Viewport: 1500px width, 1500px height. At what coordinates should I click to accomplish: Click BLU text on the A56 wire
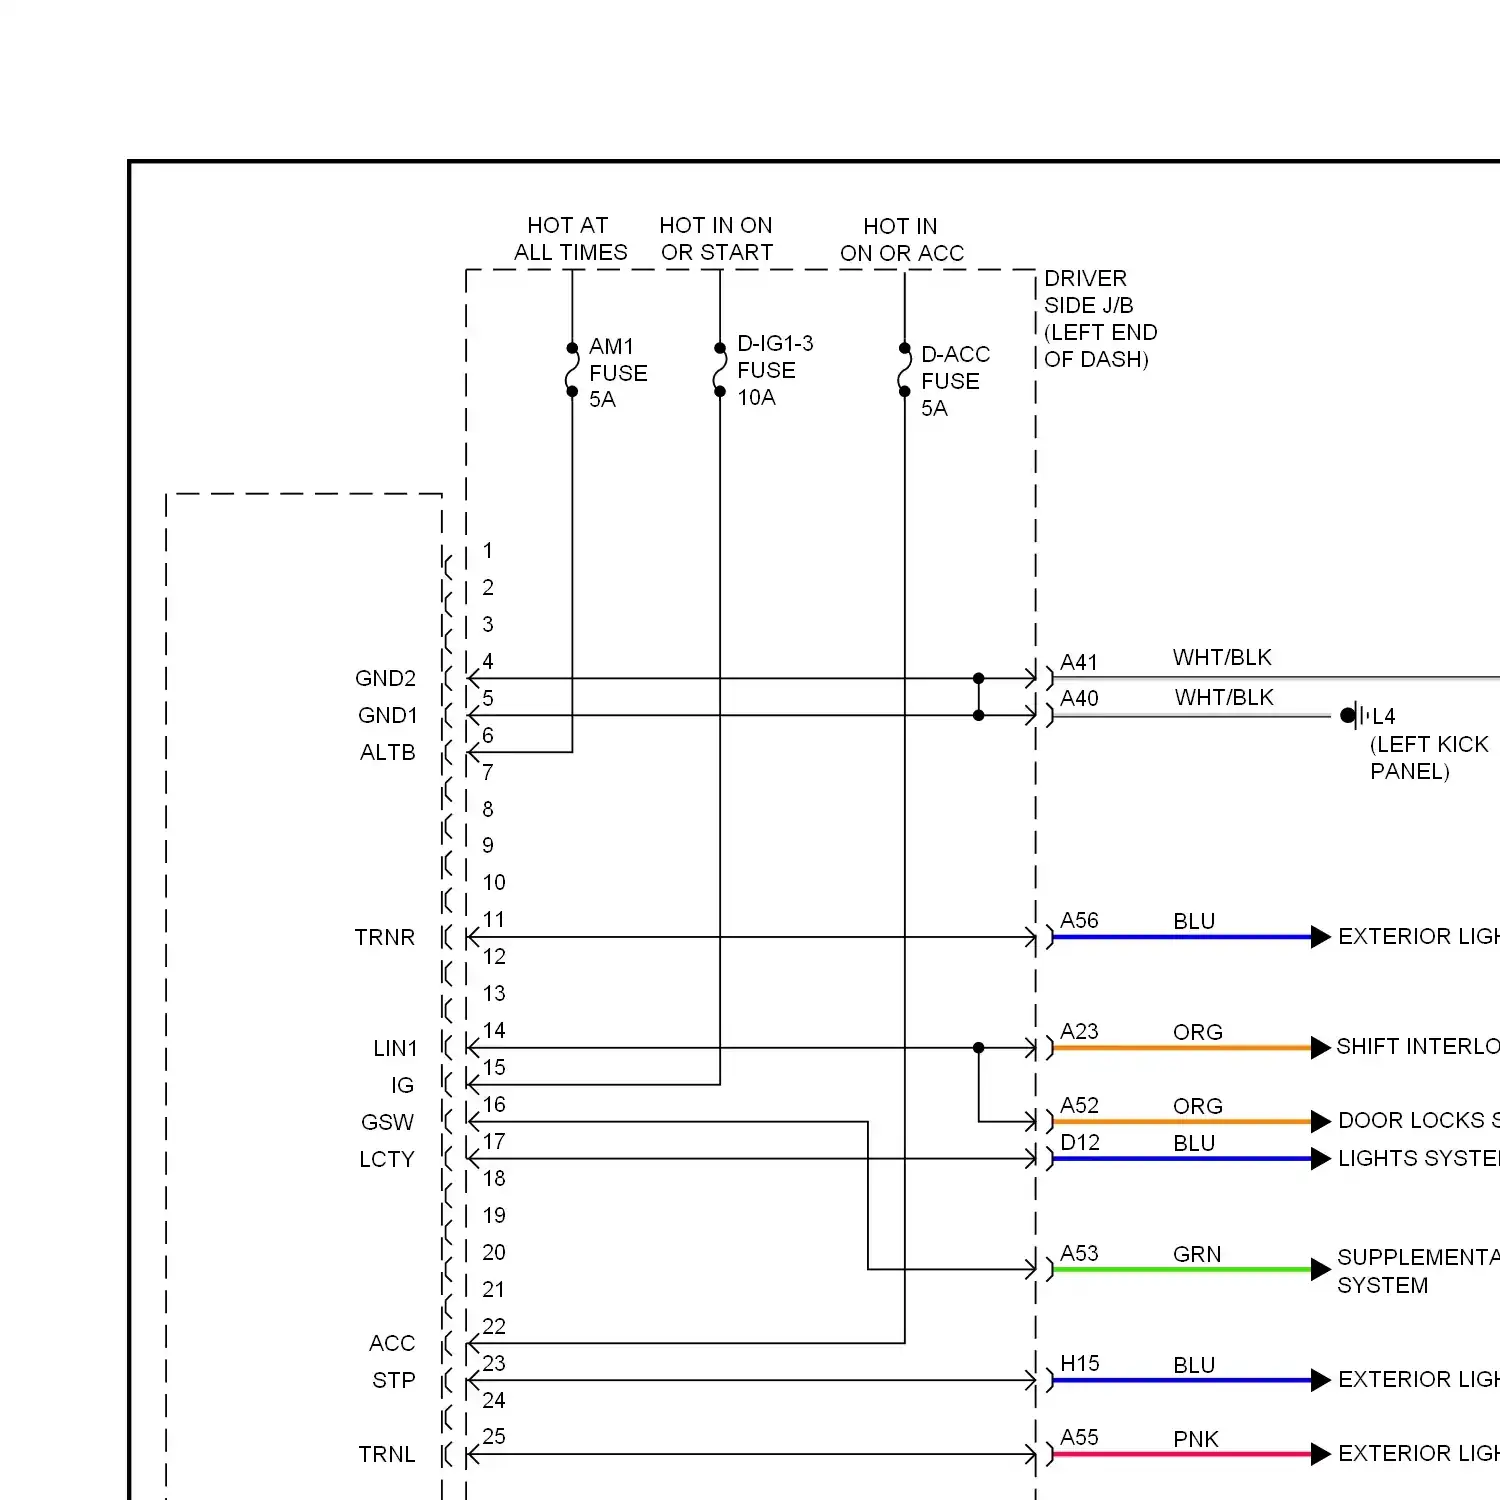(1194, 921)
